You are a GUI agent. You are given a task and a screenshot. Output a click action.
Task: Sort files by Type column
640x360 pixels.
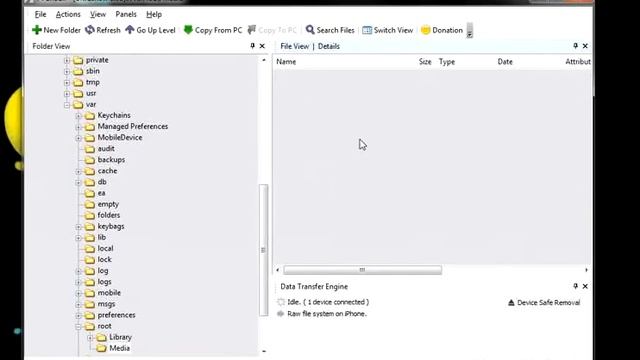click(447, 62)
